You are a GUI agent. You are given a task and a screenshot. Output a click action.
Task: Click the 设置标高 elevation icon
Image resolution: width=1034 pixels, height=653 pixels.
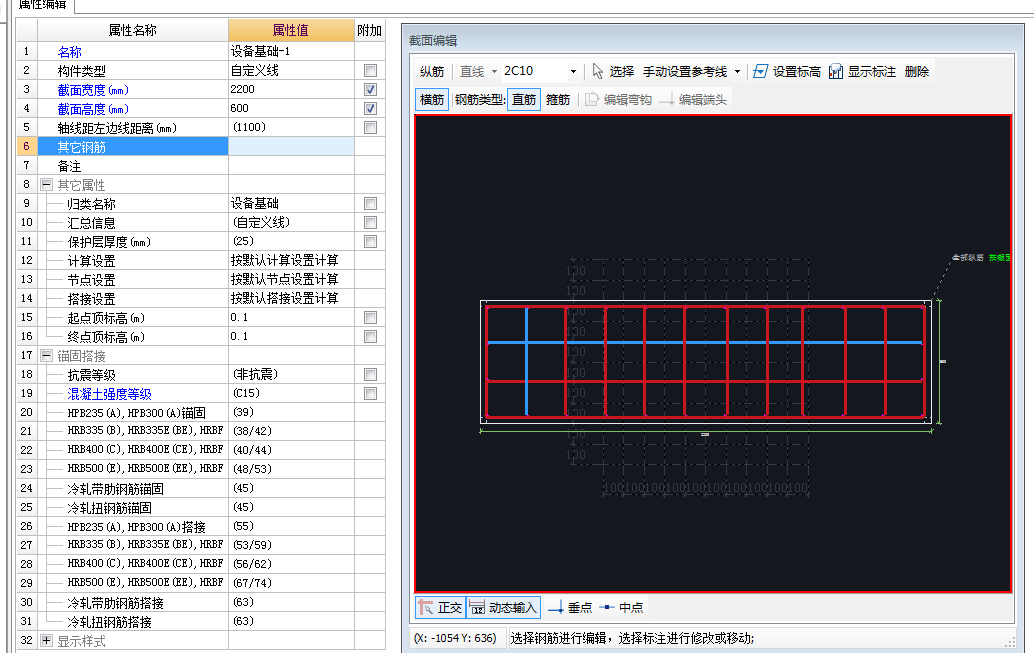pos(760,71)
